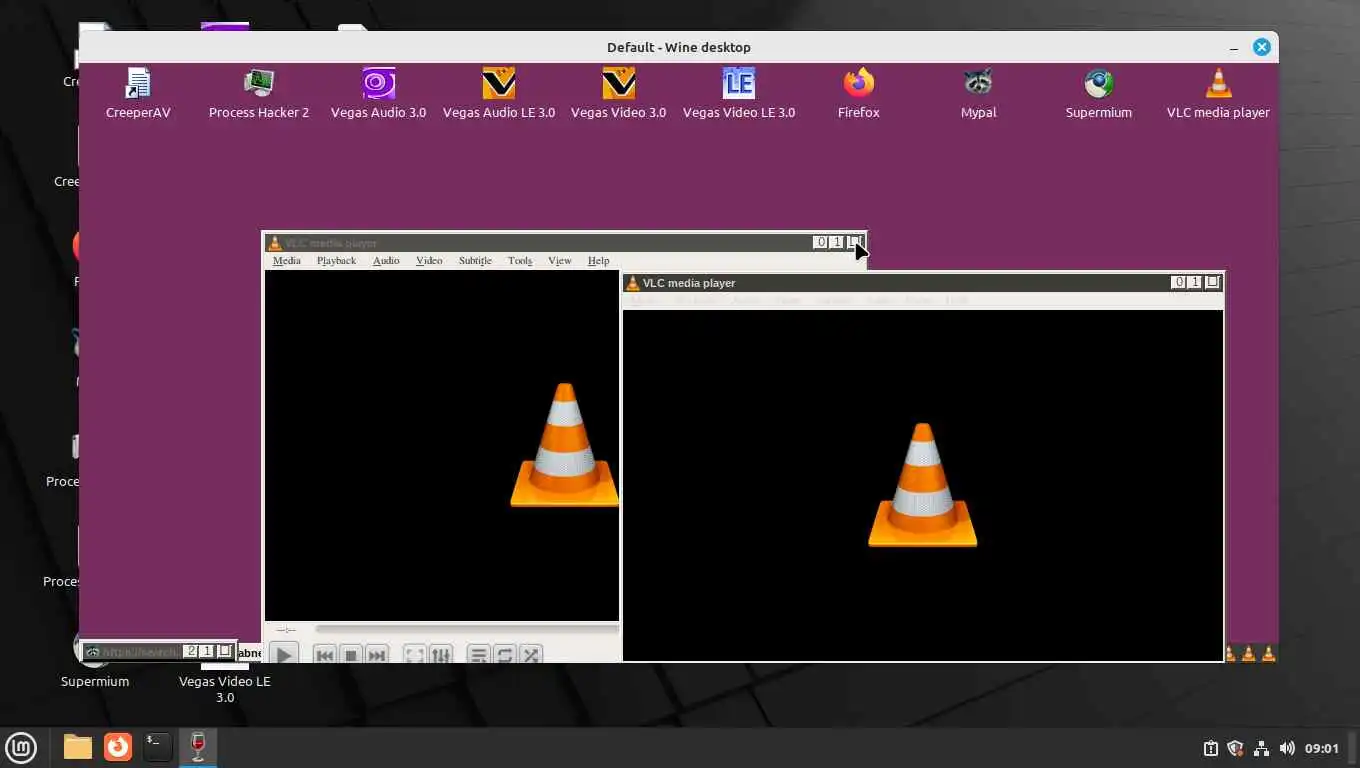Stop playback in the rear VLC window

[x=350, y=655]
